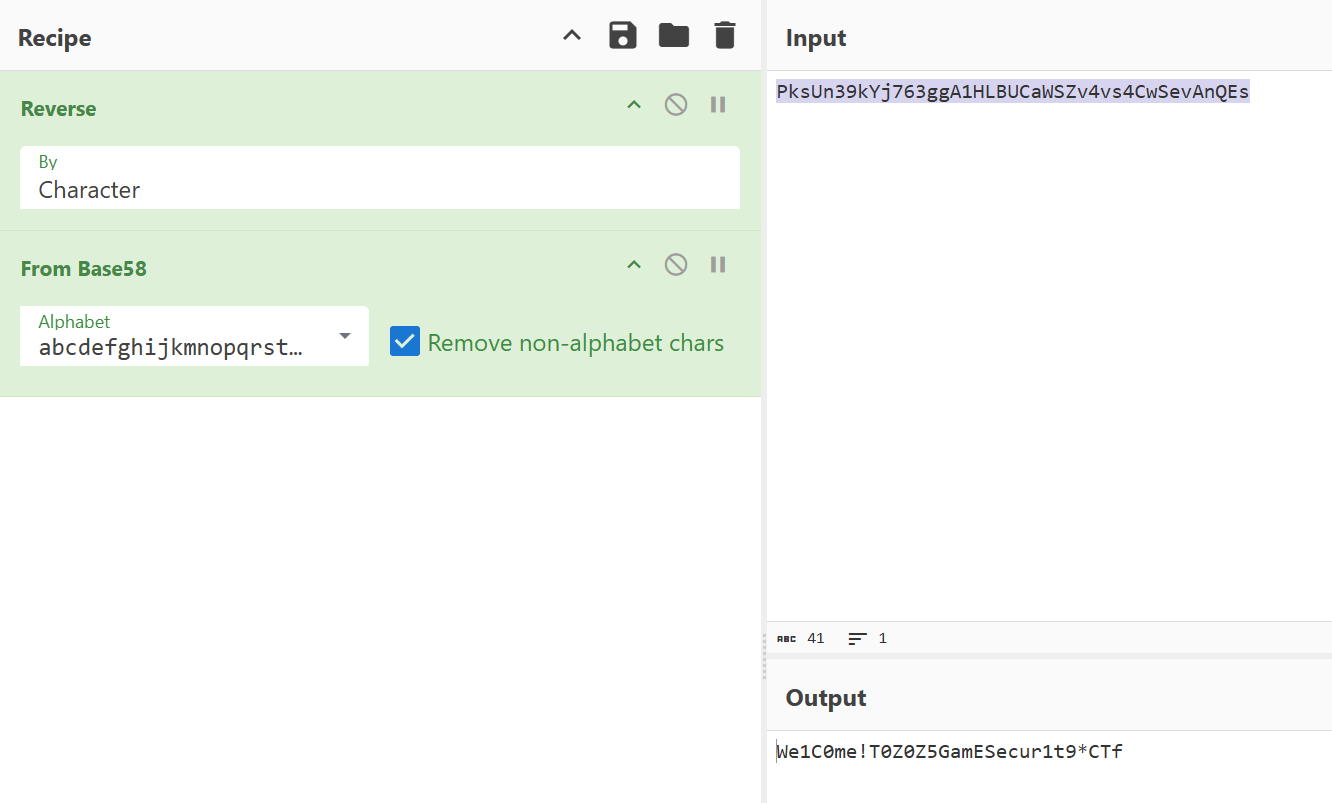The image size is (1332, 803).
Task: Click the Recipe pane heading
Action: [x=55, y=38]
